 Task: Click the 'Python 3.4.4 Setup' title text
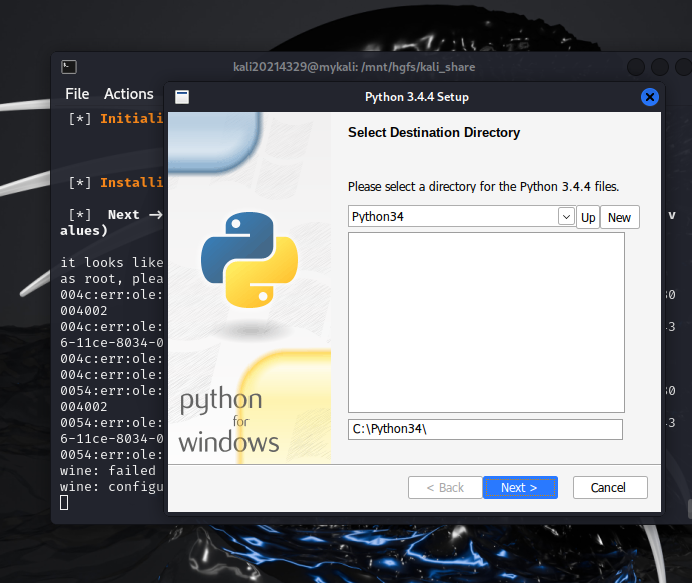pyautogui.click(x=417, y=97)
